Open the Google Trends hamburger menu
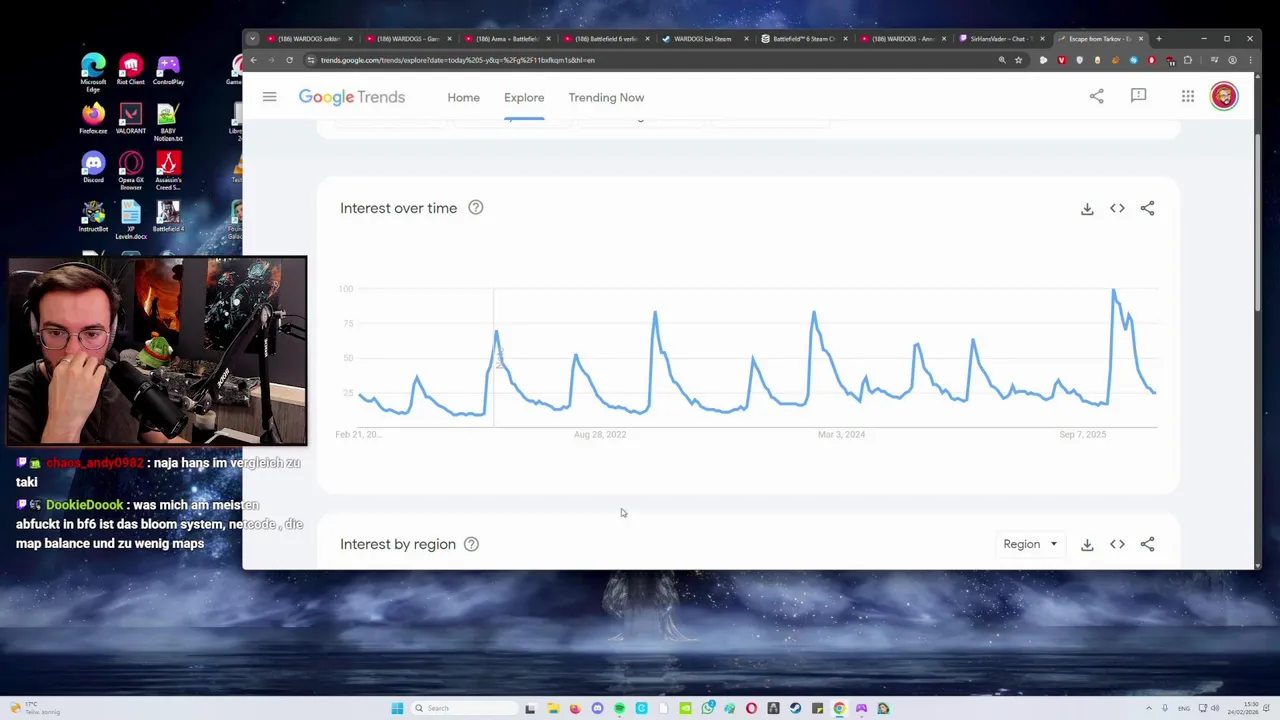Image resolution: width=1280 pixels, height=720 pixels. click(x=269, y=97)
